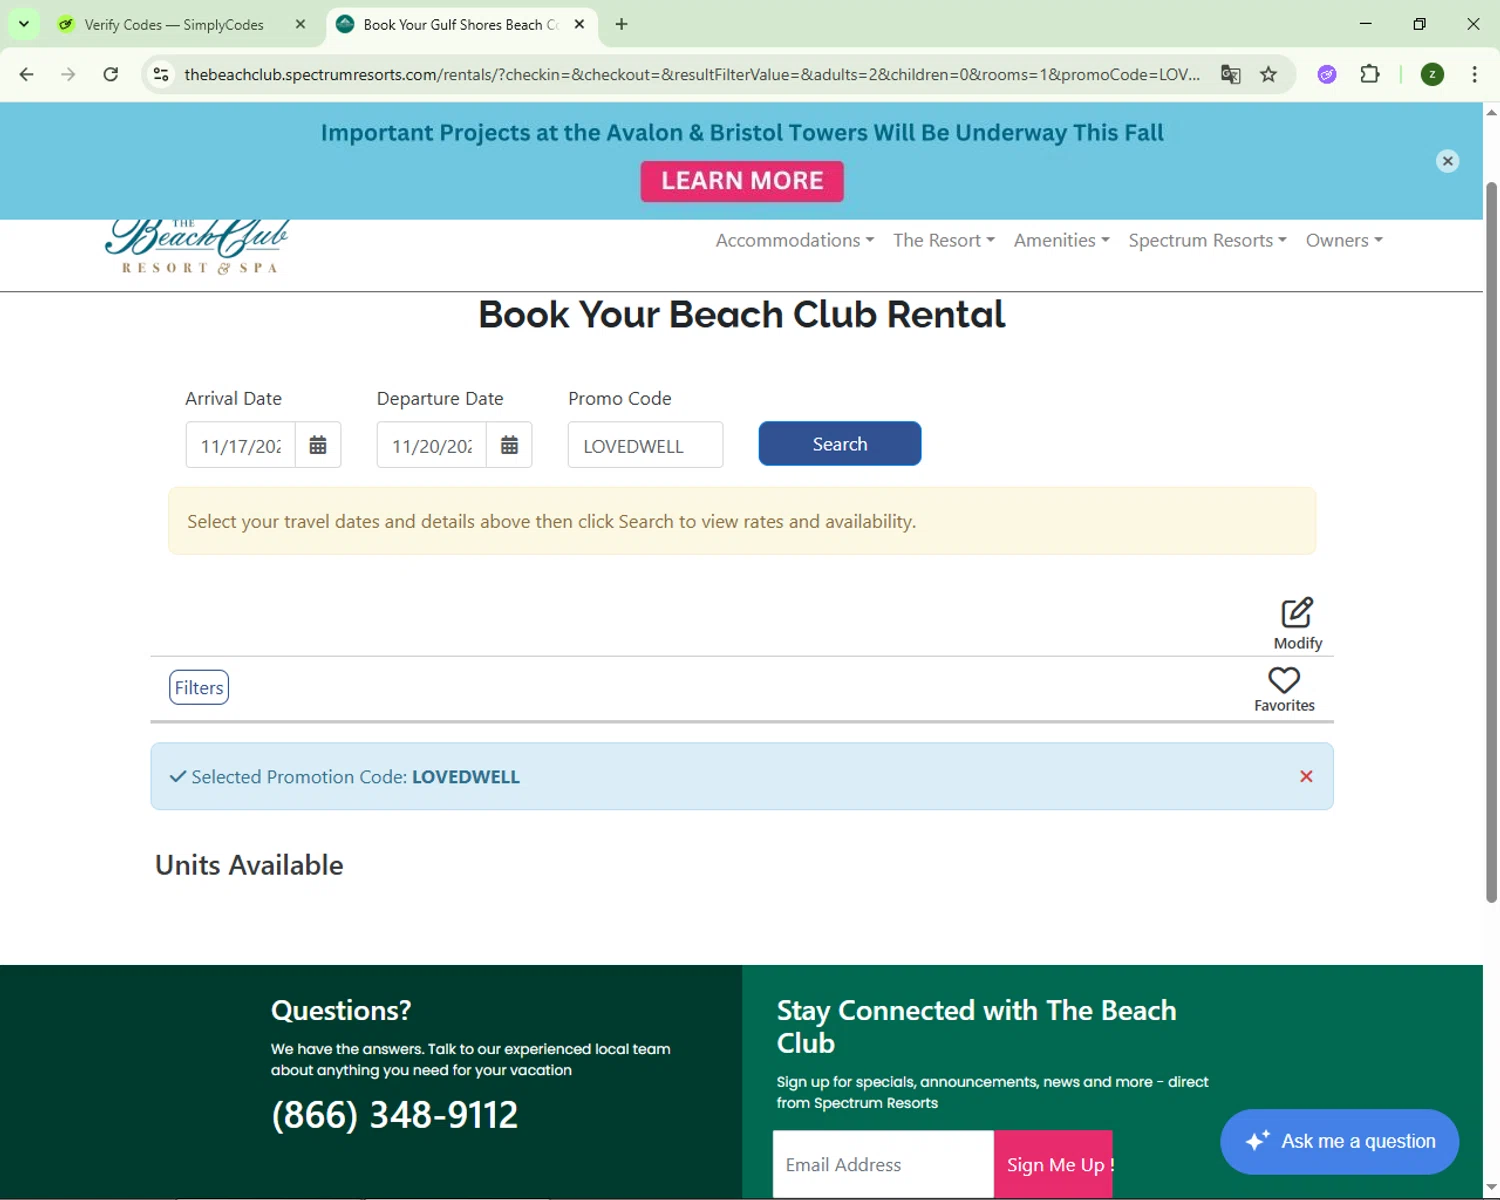The image size is (1500, 1200).
Task: Click the 'Units Available' heading
Action: tap(249, 865)
